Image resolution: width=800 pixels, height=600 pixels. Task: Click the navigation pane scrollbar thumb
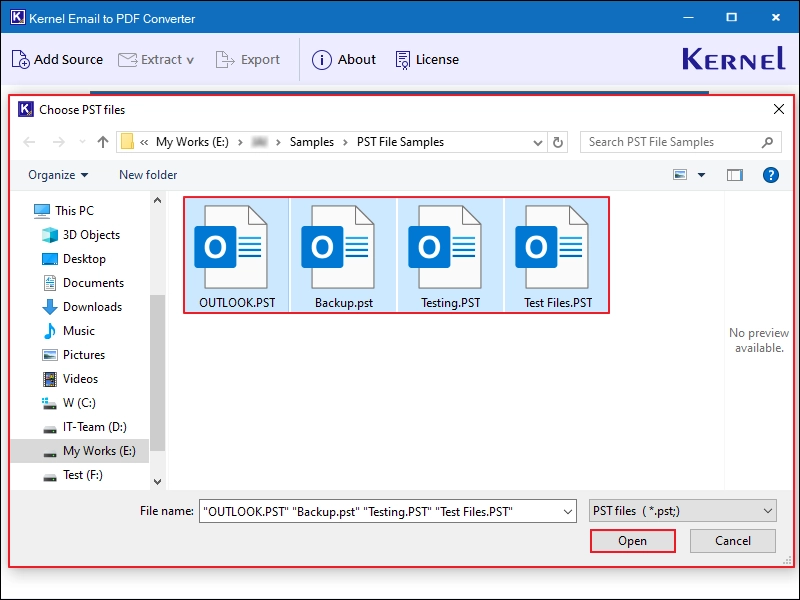[158, 373]
